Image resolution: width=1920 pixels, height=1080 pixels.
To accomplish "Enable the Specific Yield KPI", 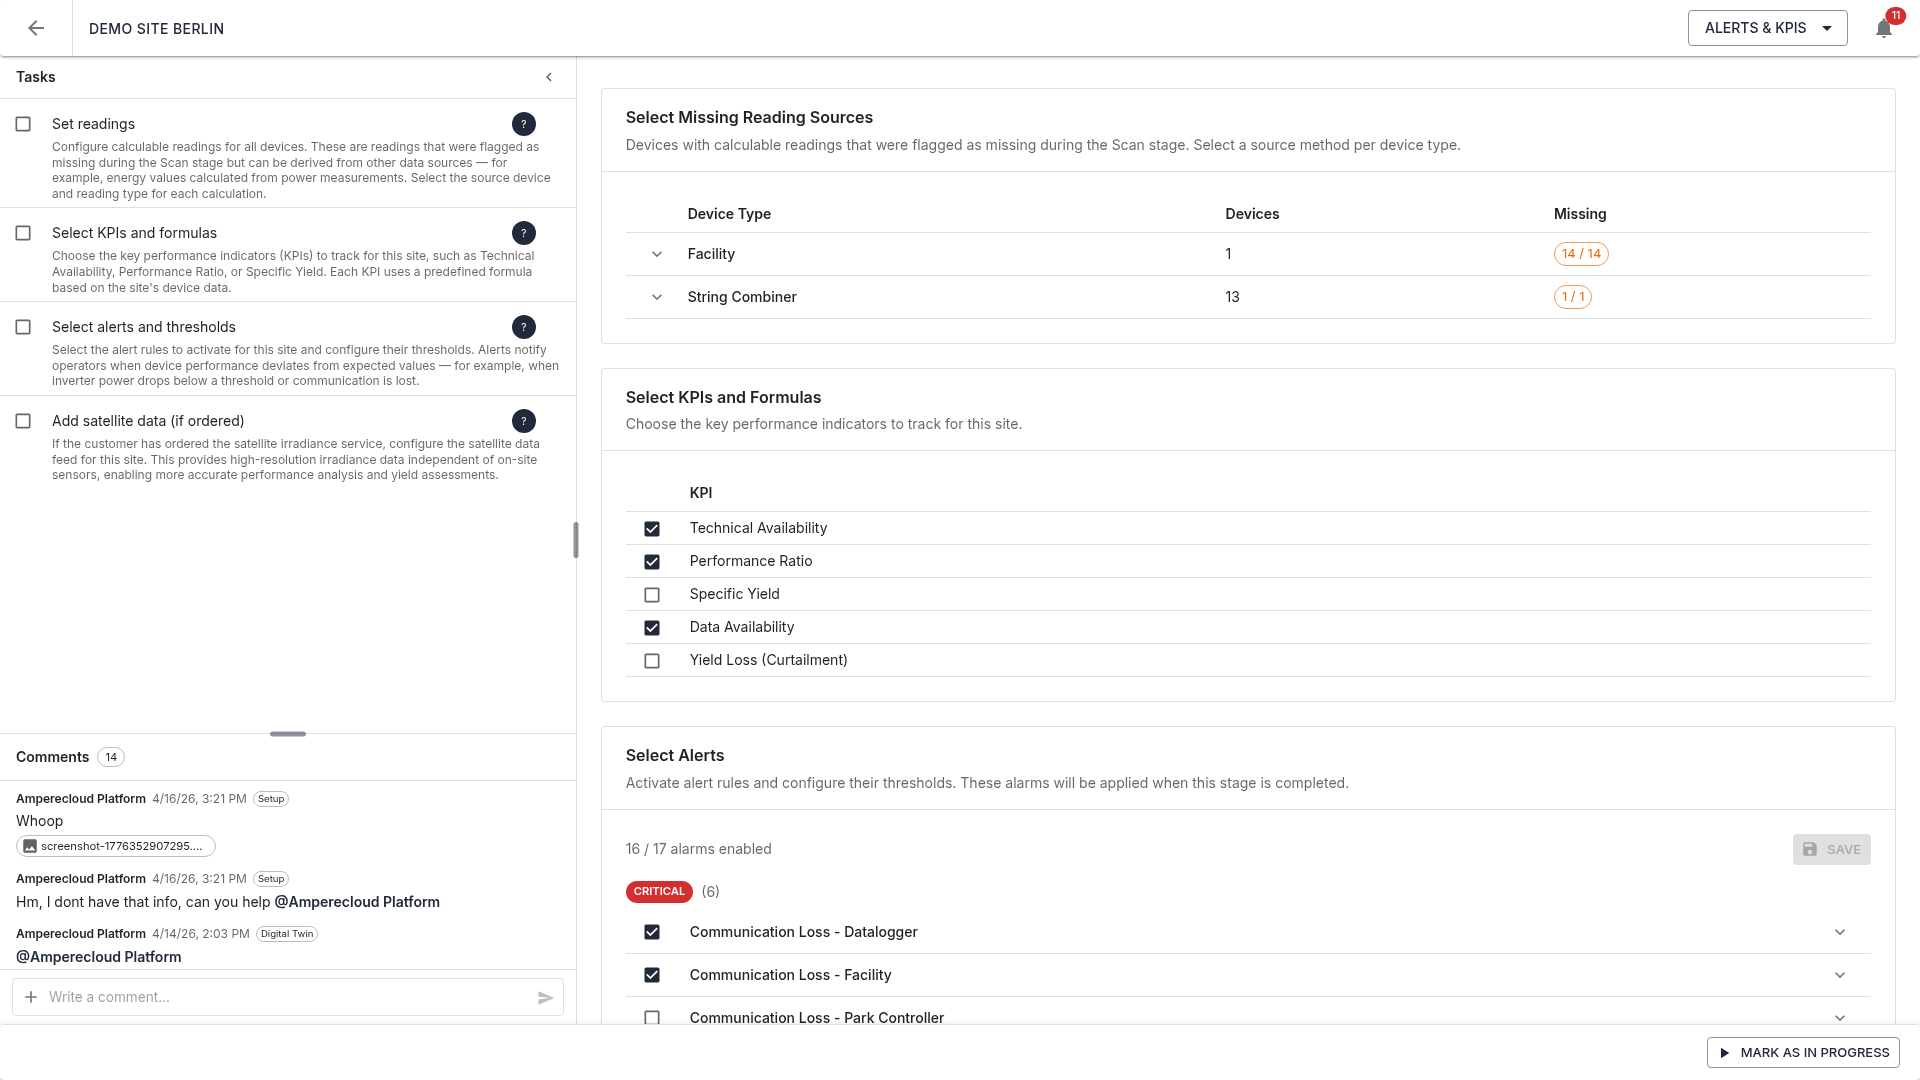I will [652, 595].
